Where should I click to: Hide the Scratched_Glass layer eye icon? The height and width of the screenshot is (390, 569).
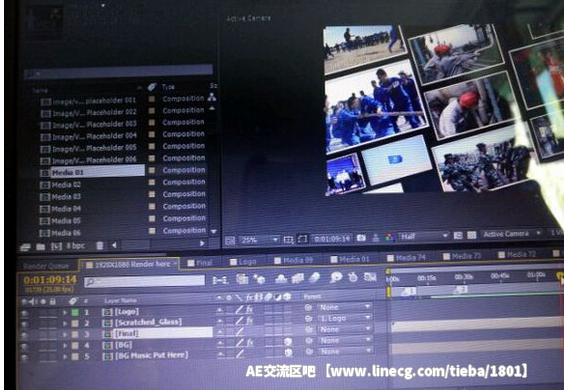tap(25, 324)
